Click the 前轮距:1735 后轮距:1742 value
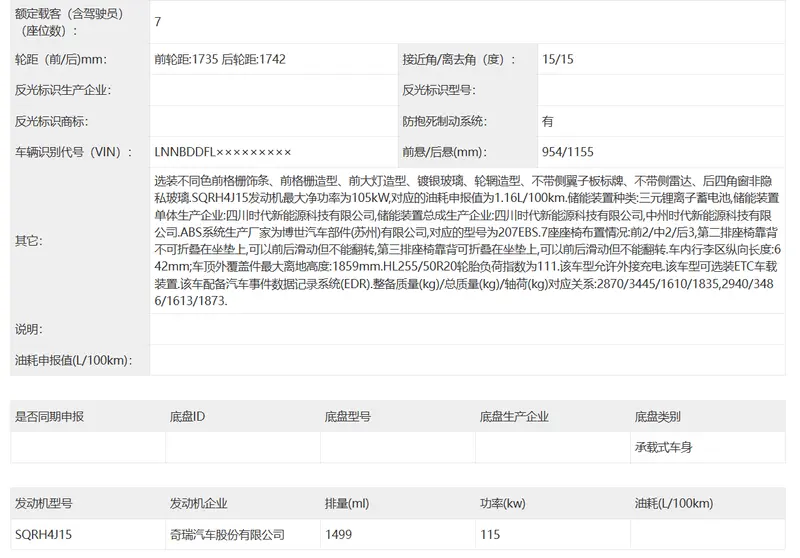The image size is (800, 558). (x=221, y=59)
